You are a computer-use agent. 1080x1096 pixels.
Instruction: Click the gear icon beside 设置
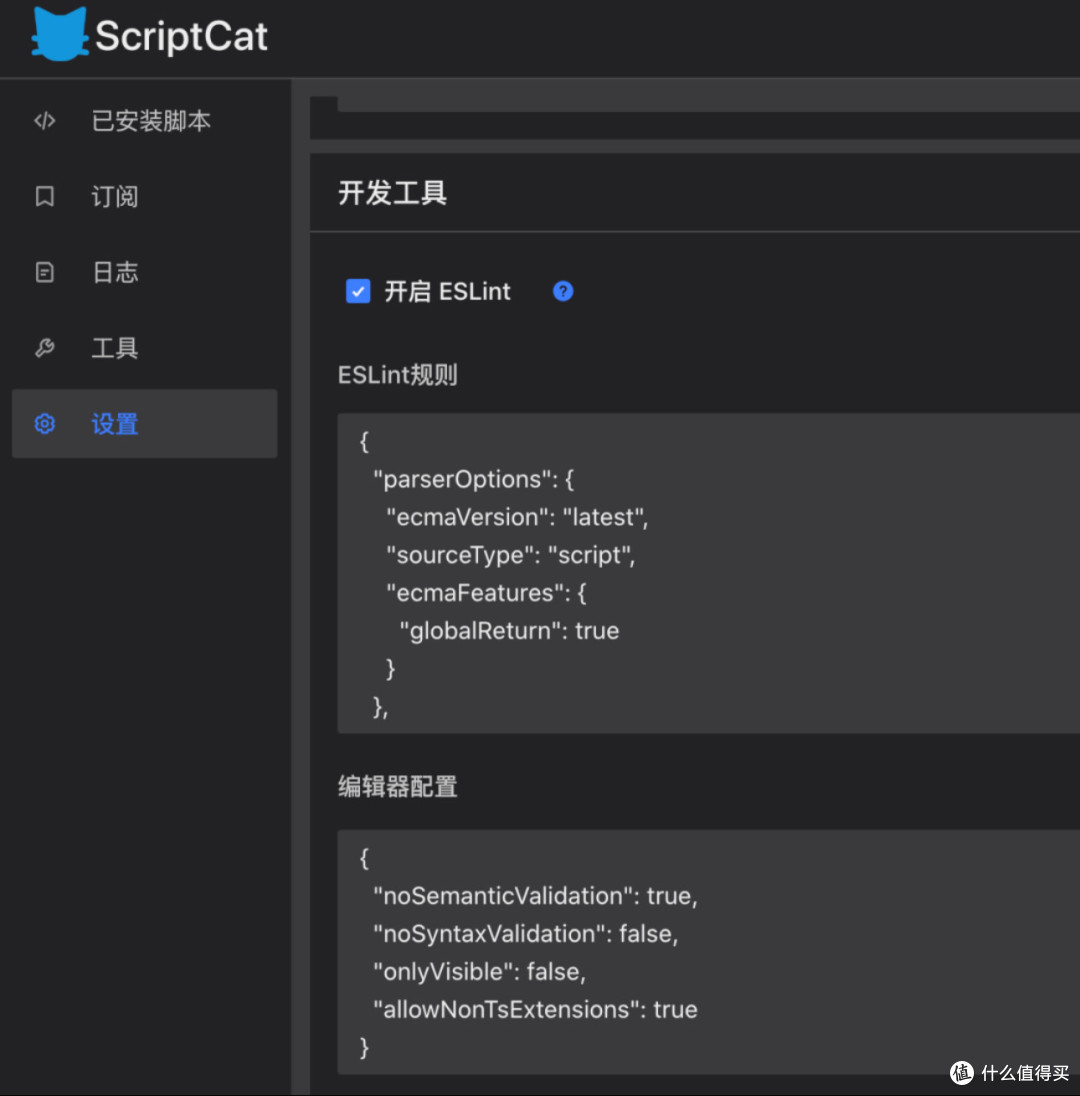point(45,424)
